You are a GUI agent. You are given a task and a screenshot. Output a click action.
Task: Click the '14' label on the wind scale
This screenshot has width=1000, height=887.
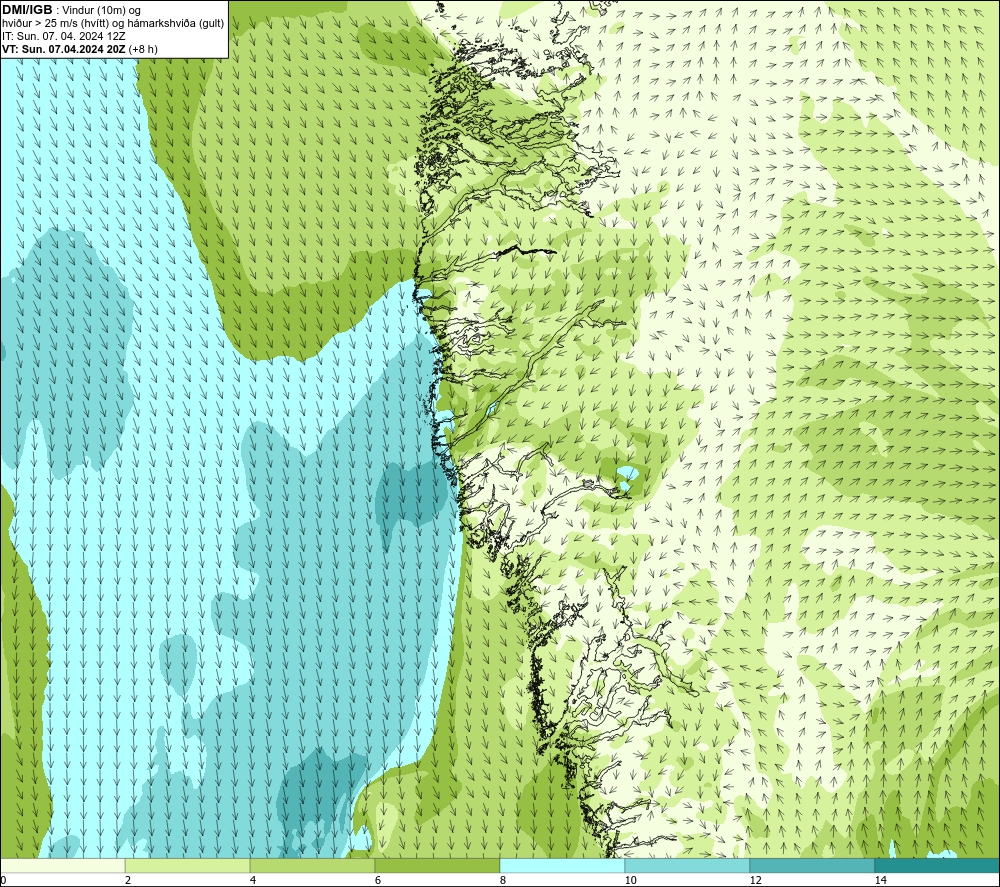[x=880, y=880]
